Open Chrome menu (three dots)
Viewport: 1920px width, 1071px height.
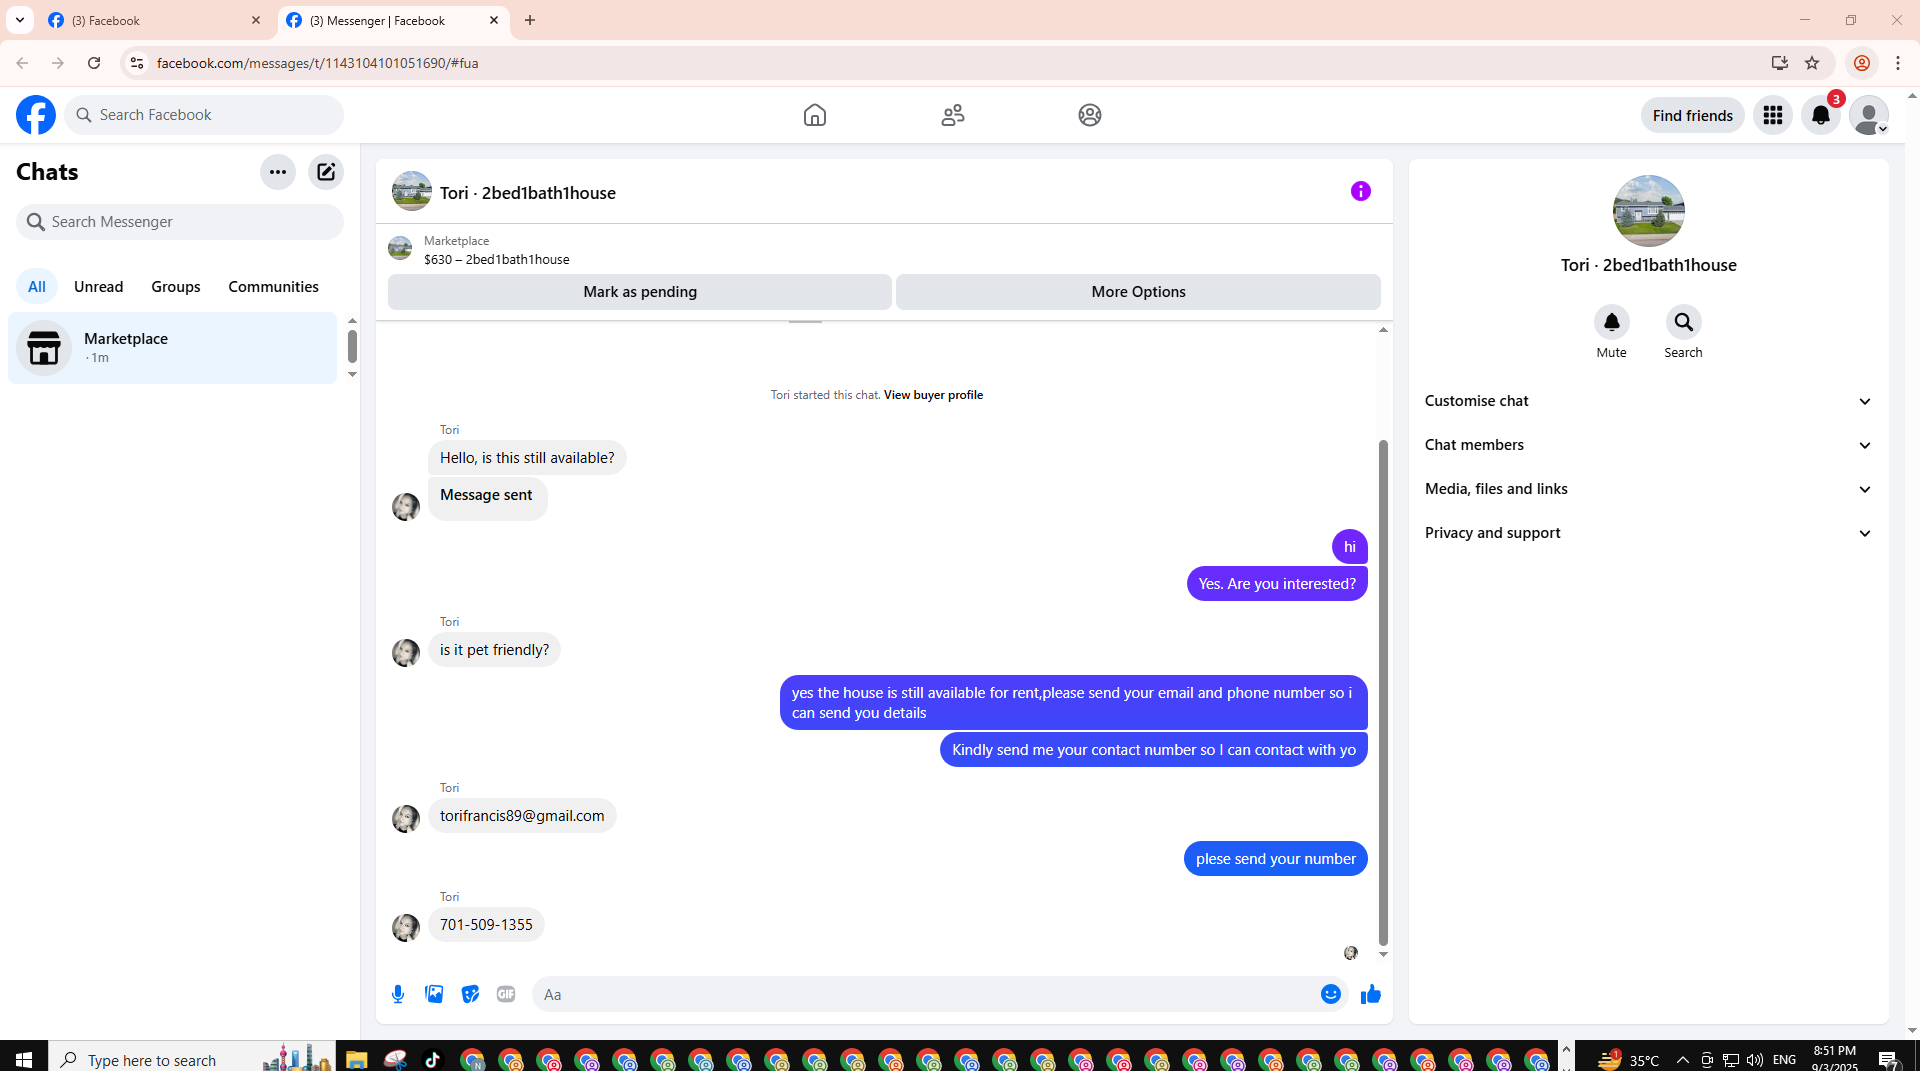(1898, 63)
